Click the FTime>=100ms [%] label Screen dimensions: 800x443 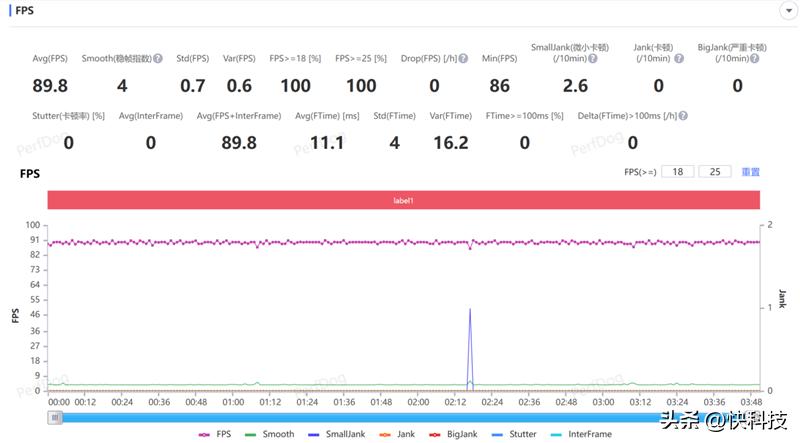click(x=524, y=116)
